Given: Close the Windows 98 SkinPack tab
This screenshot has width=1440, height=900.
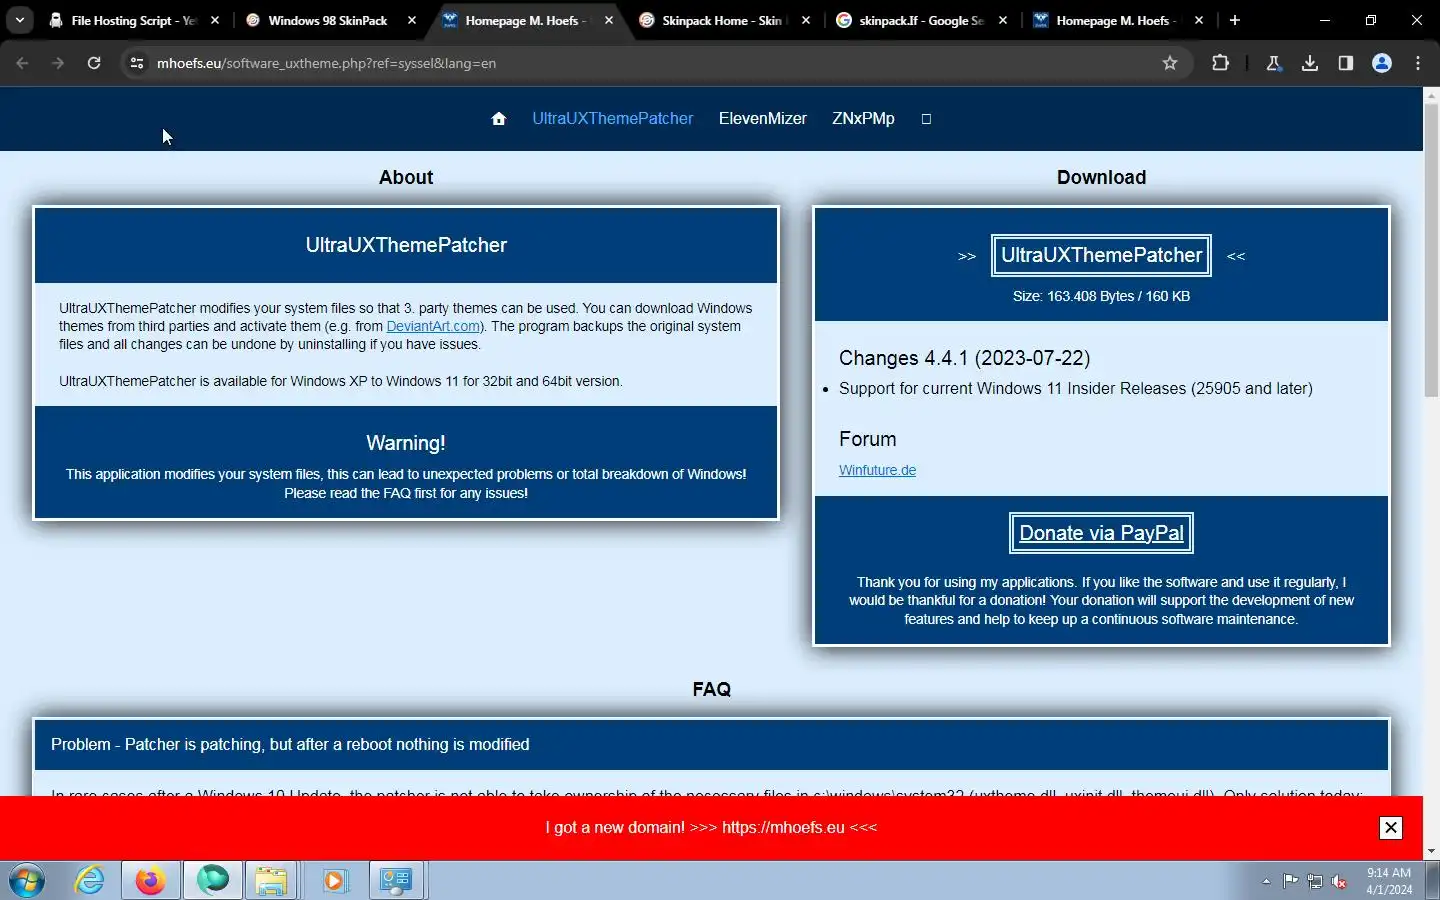Looking at the screenshot, I should [x=412, y=20].
